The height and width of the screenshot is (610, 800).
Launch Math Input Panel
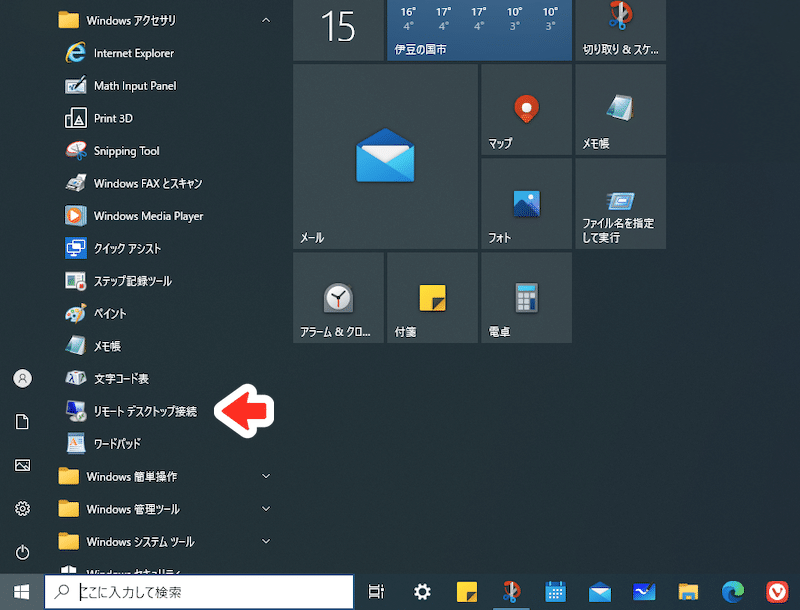coord(163,86)
